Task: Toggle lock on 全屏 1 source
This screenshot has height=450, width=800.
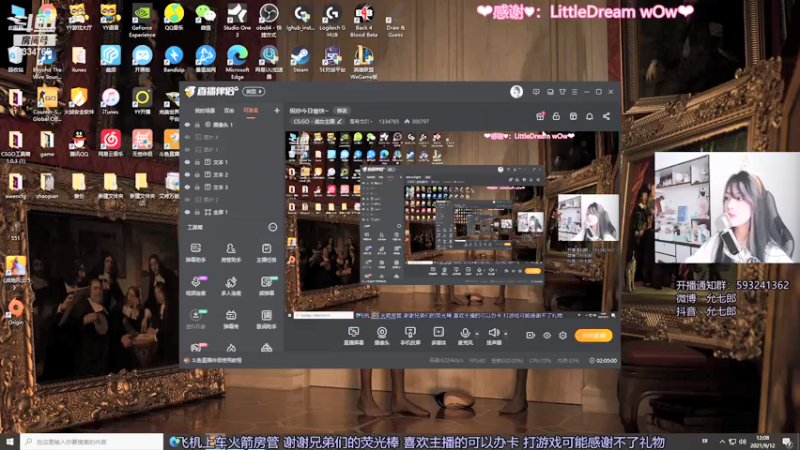Action: click(197, 212)
